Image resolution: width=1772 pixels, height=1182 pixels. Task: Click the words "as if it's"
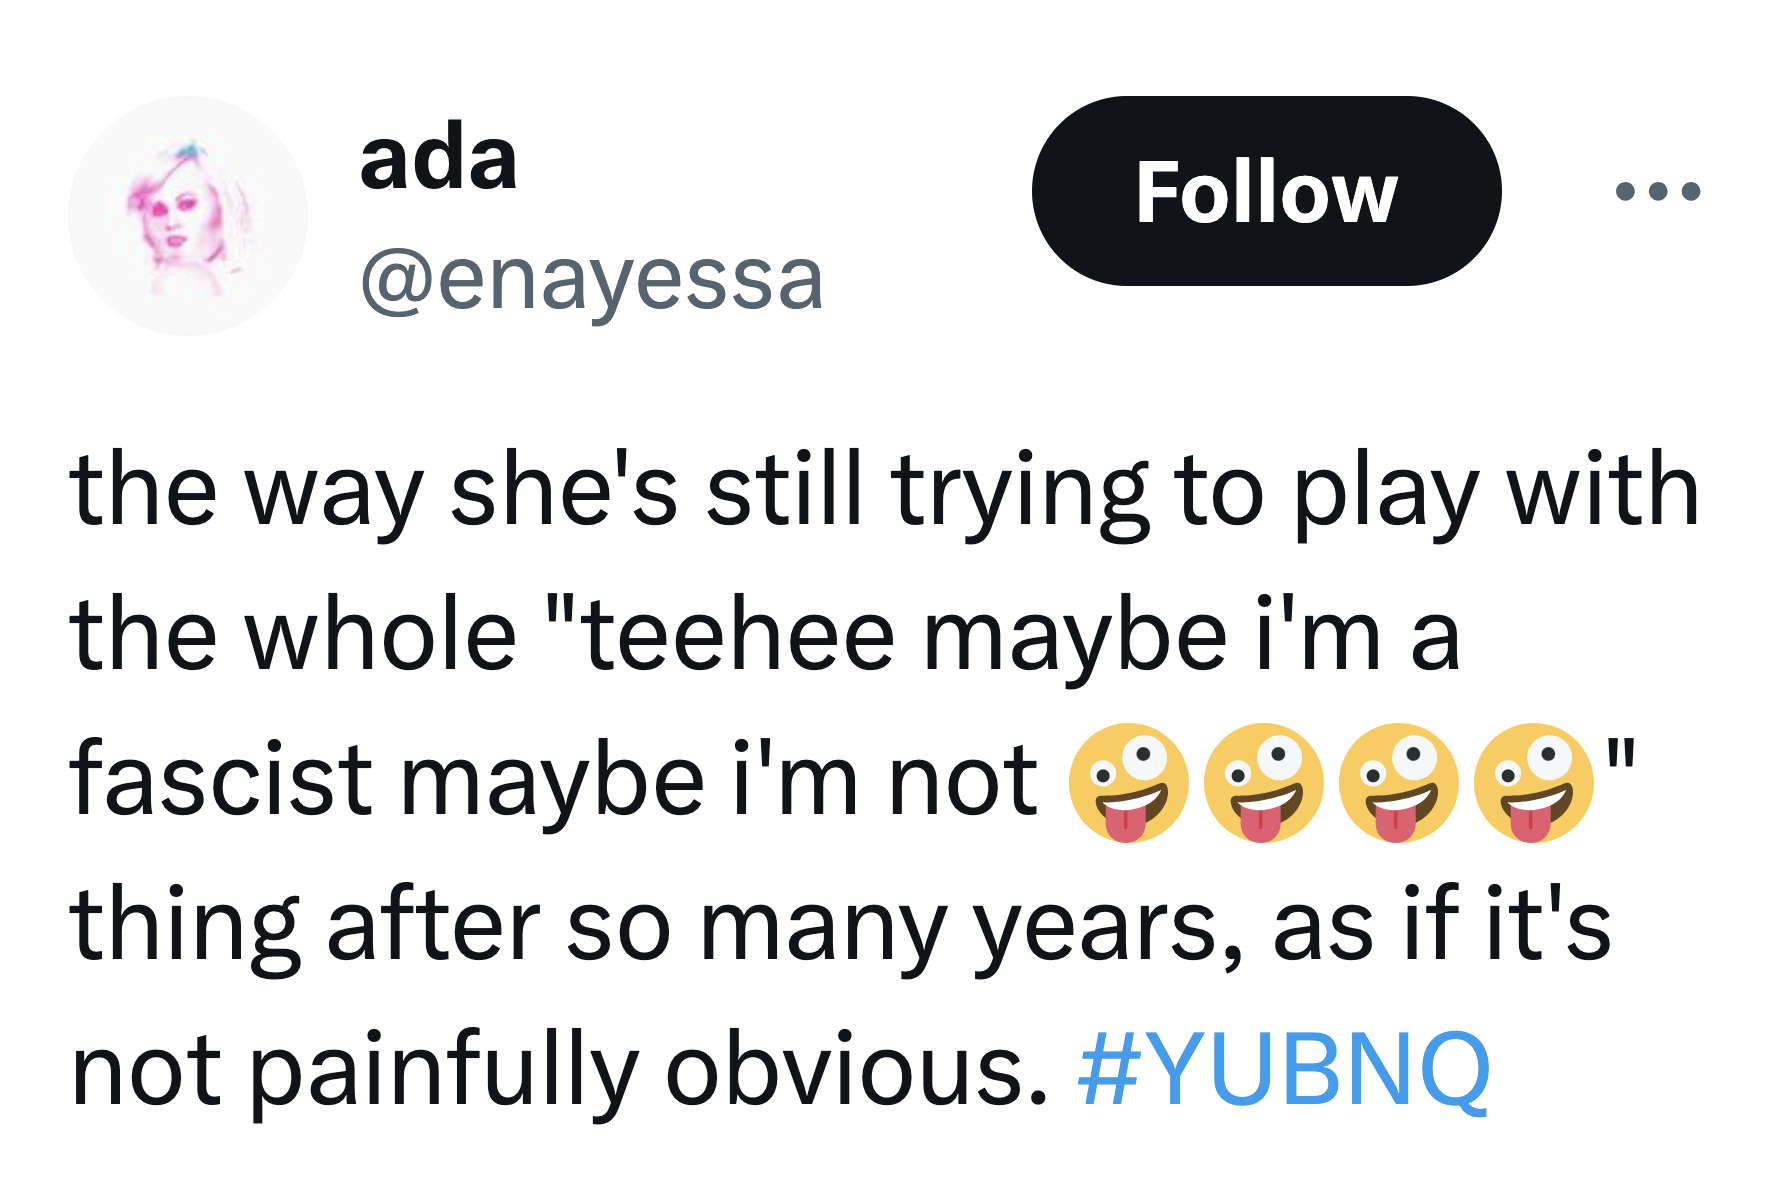point(1441,926)
